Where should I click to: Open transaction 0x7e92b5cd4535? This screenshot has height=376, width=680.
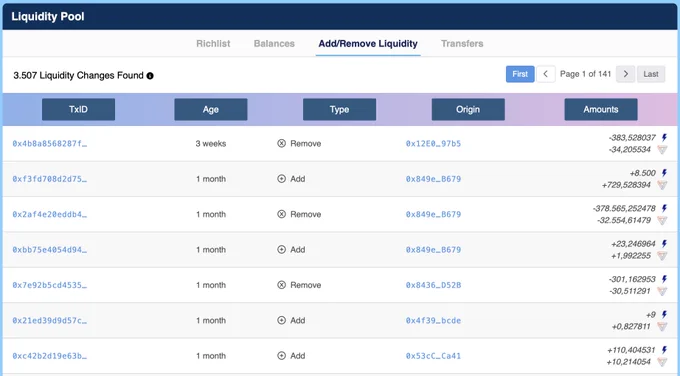49,285
